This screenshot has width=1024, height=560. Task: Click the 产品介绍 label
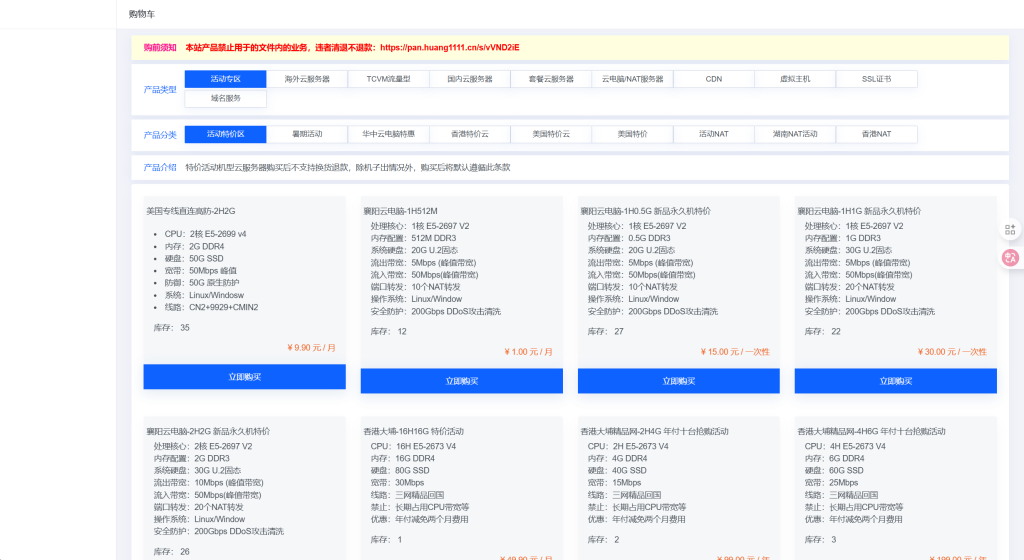coord(160,168)
